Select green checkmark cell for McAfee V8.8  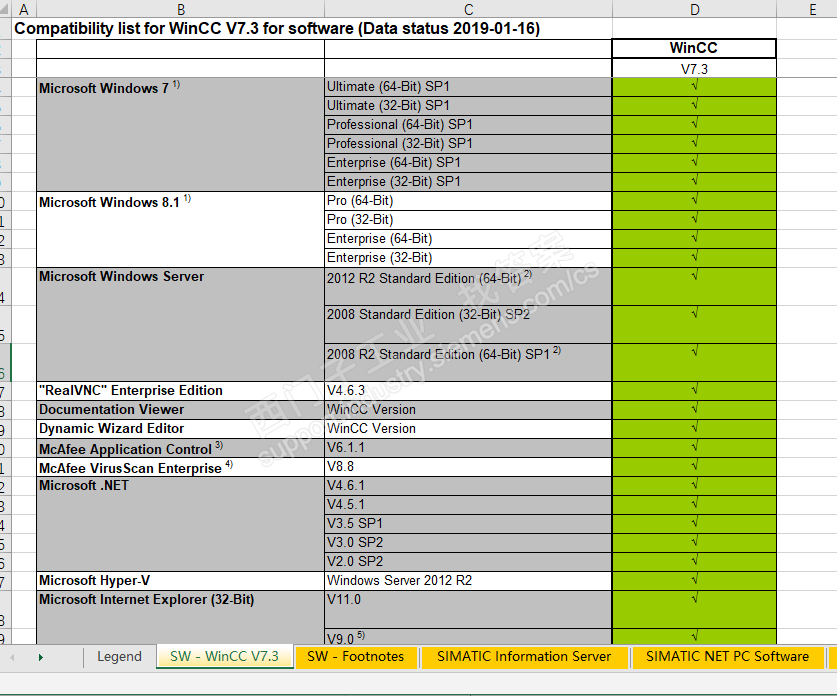tap(694, 467)
